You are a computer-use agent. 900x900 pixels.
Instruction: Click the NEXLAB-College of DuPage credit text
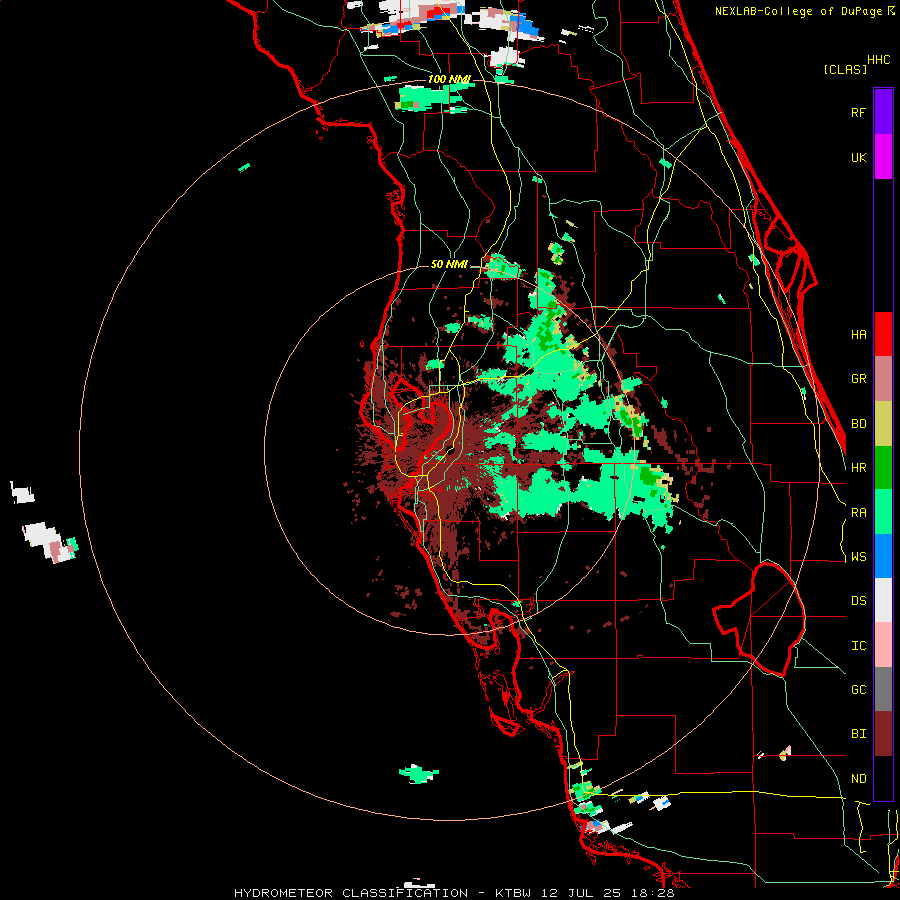tap(798, 11)
